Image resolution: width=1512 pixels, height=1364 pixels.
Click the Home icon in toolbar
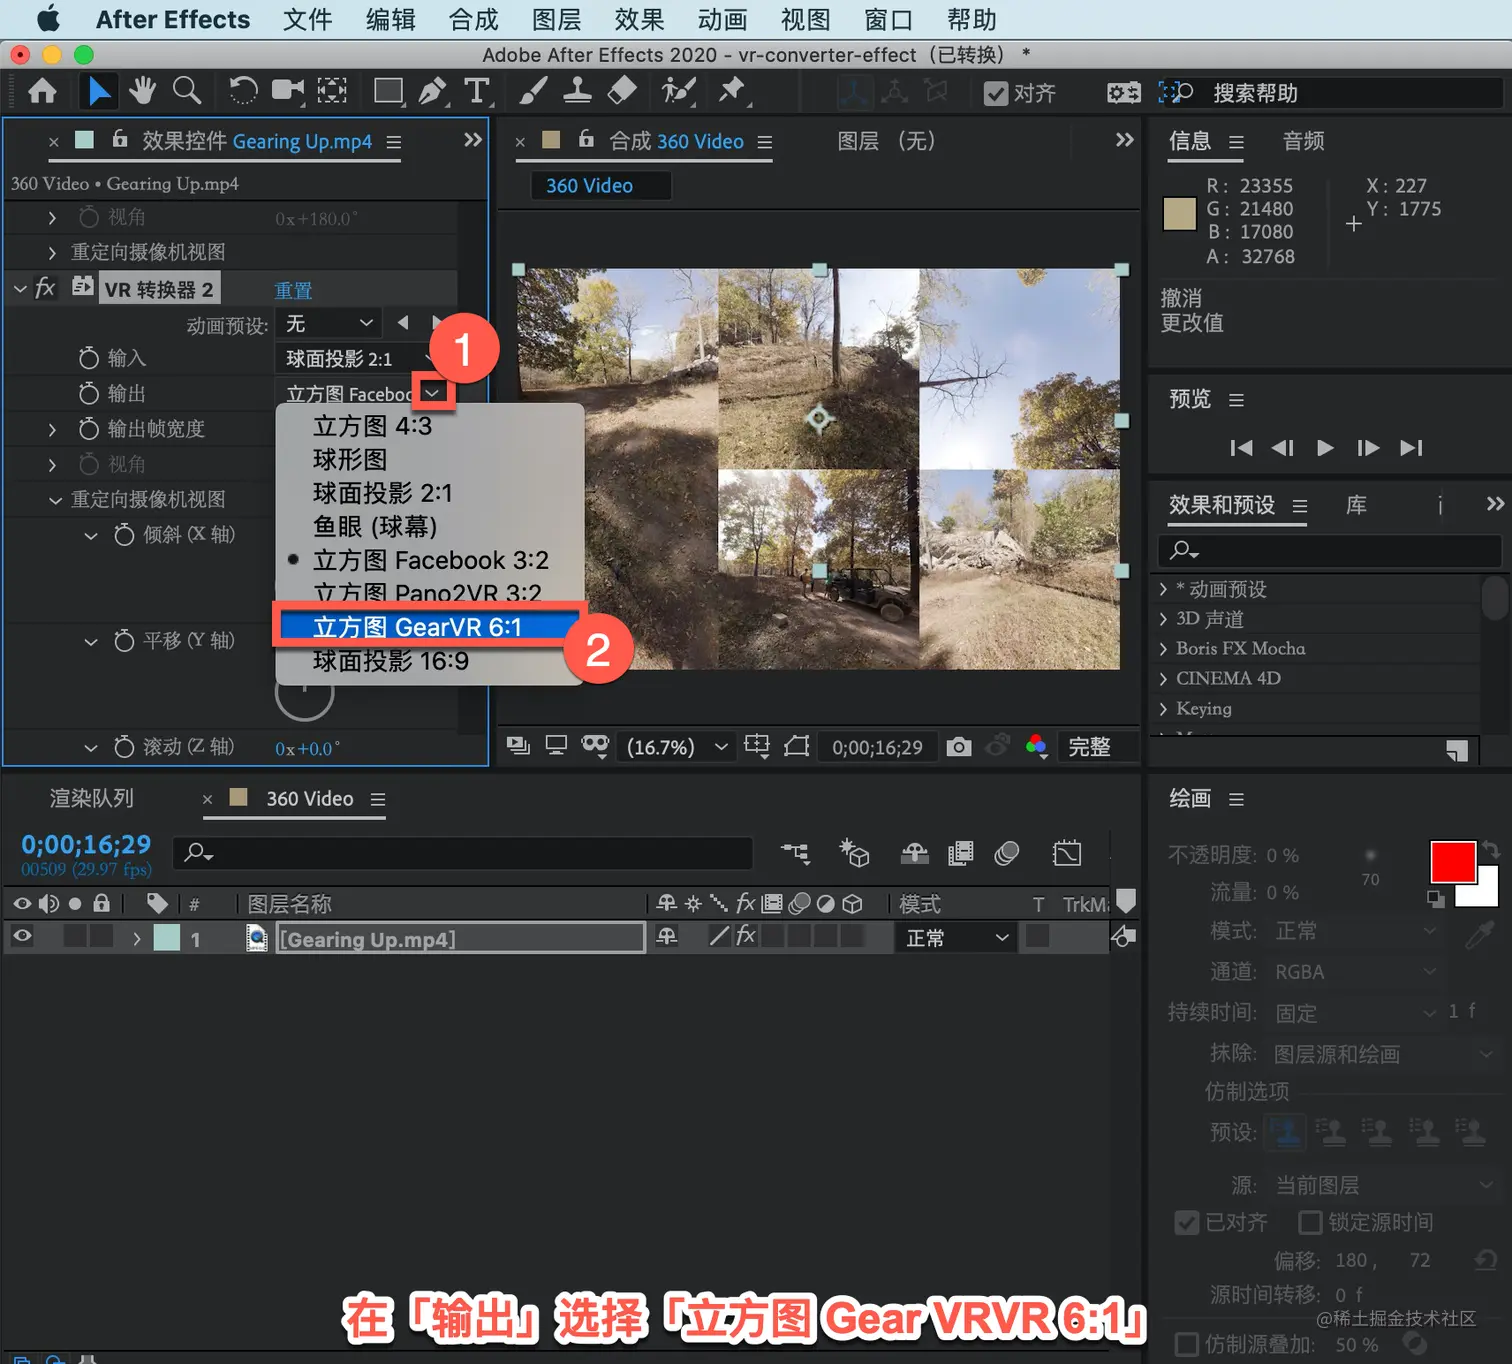point(42,92)
